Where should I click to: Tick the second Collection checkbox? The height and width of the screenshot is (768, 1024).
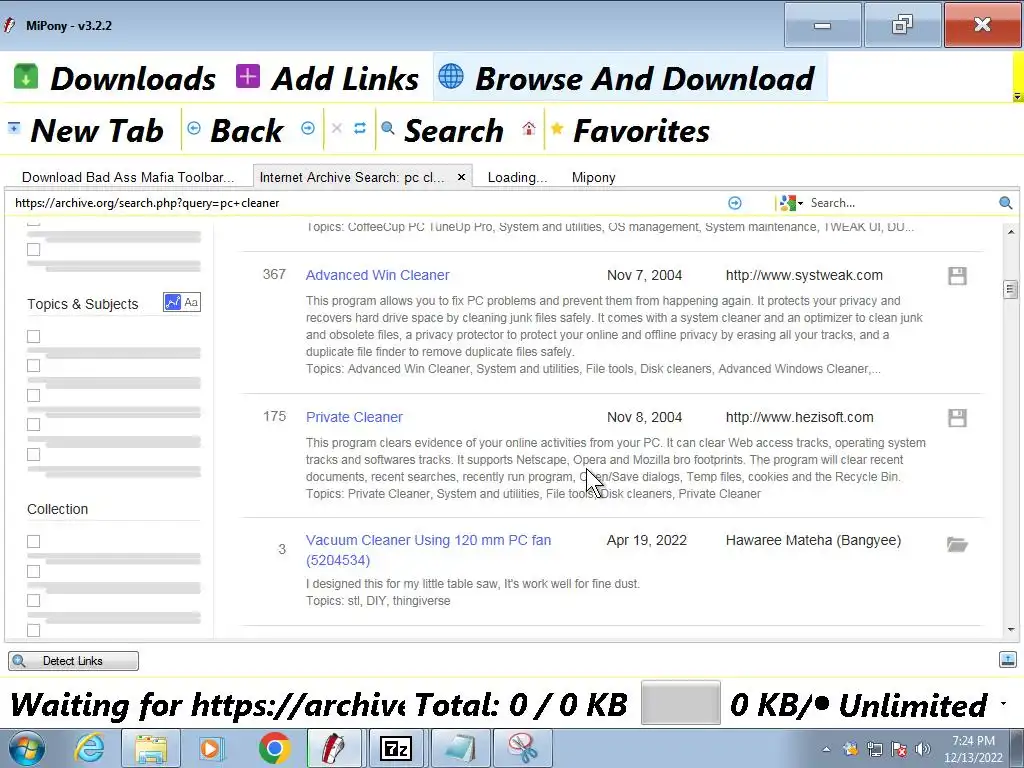coord(33,571)
